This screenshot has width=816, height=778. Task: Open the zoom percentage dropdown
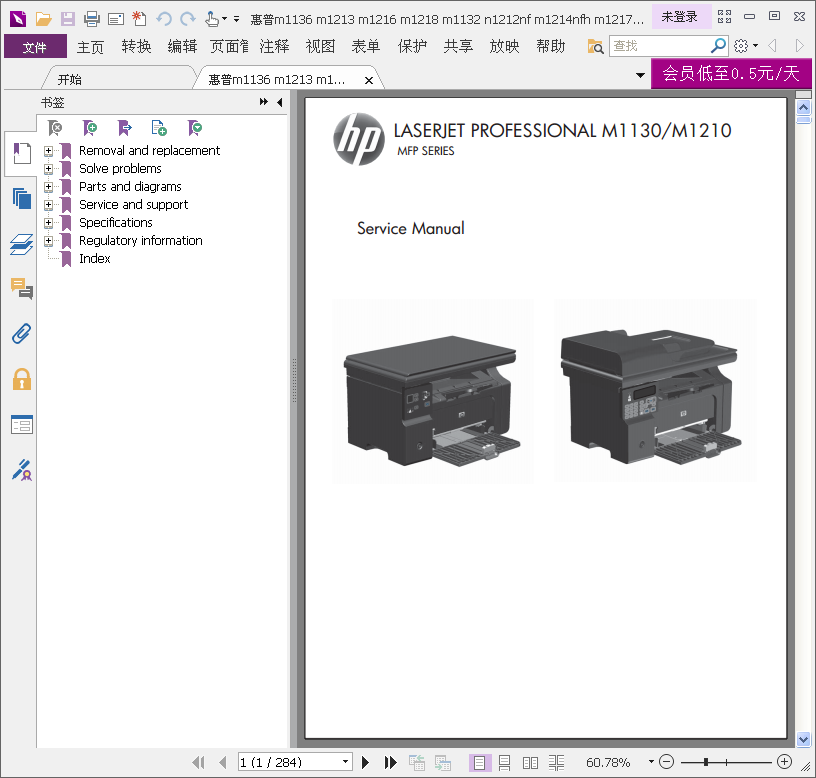pyautogui.click(x=651, y=762)
